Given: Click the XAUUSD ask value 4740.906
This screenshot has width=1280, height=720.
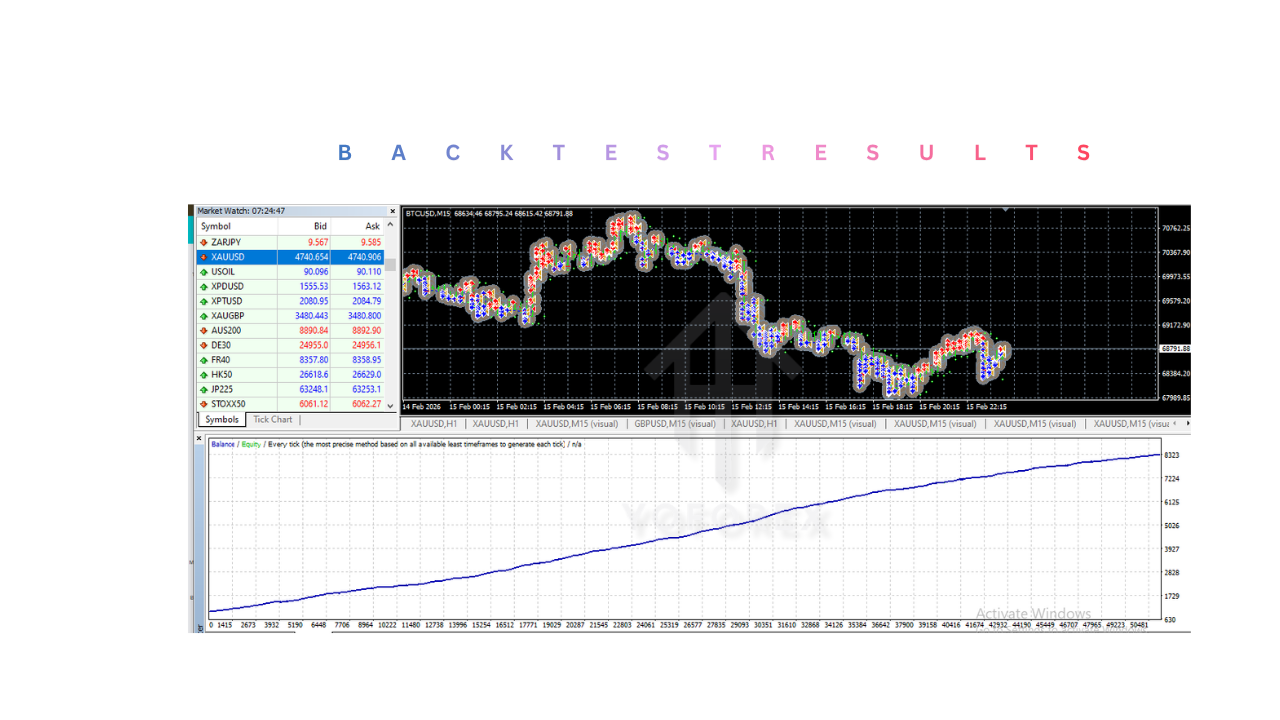Looking at the screenshot, I should [364, 257].
